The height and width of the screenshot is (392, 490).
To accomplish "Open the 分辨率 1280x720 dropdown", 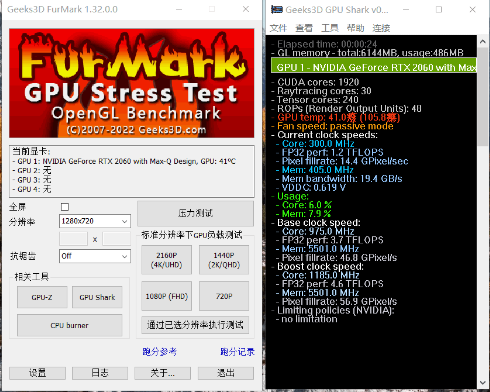I will 95,221.
